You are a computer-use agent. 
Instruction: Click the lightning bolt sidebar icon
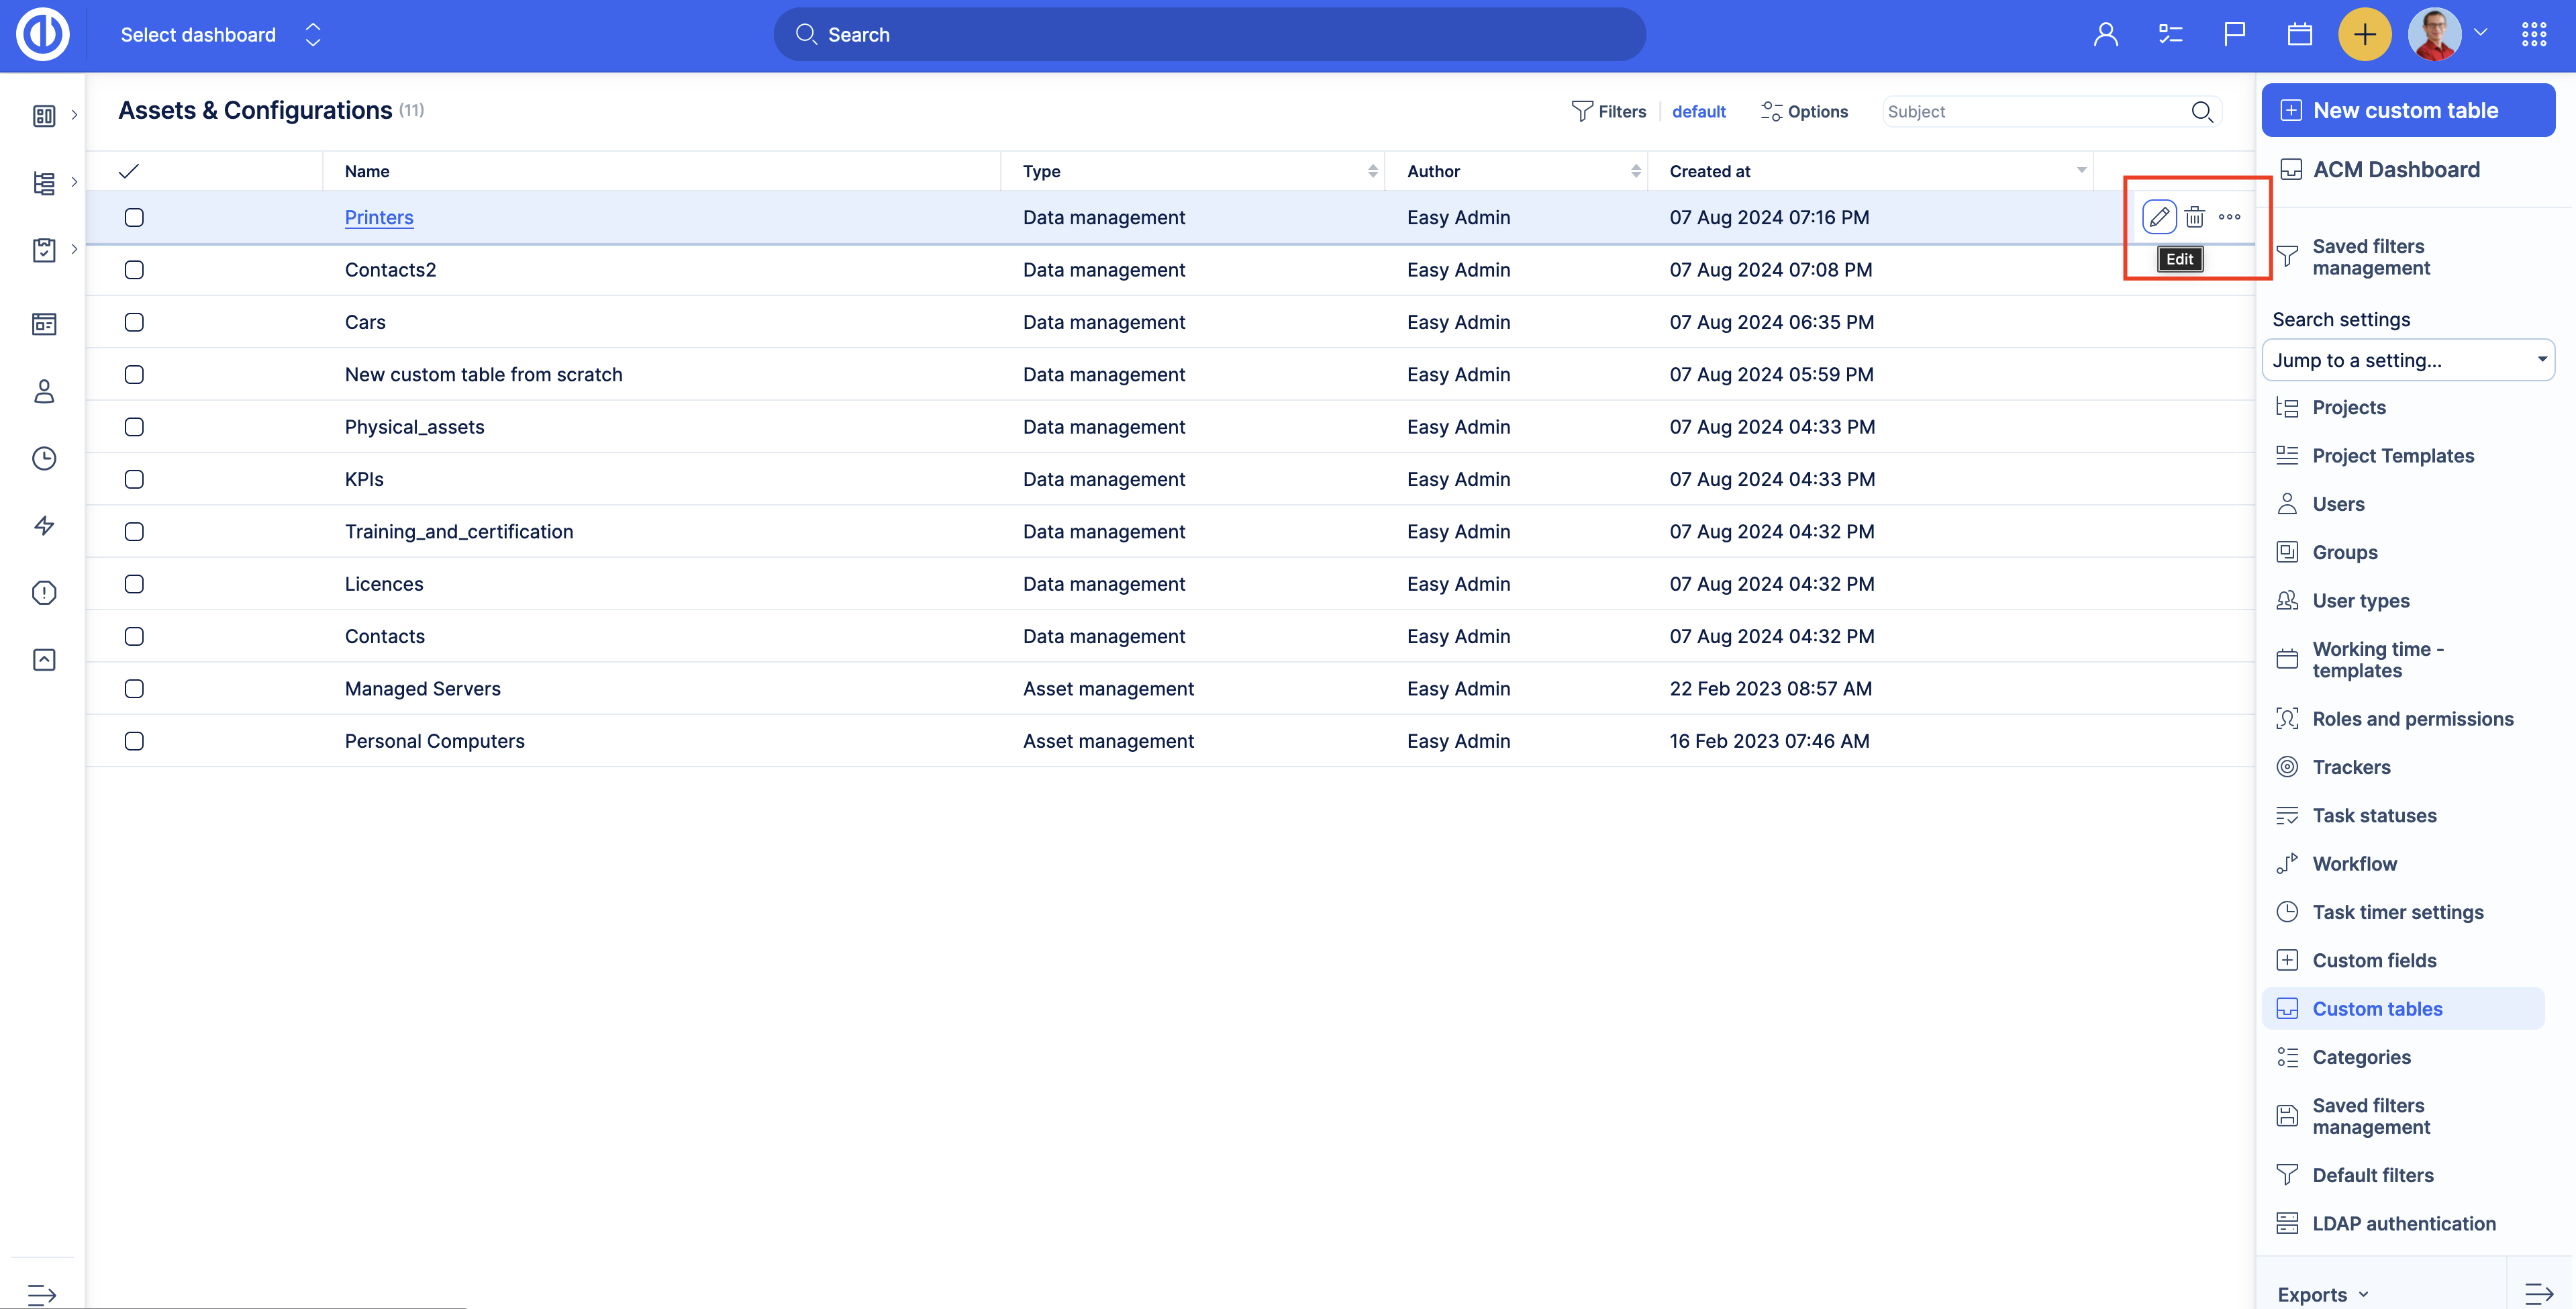[44, 525]
